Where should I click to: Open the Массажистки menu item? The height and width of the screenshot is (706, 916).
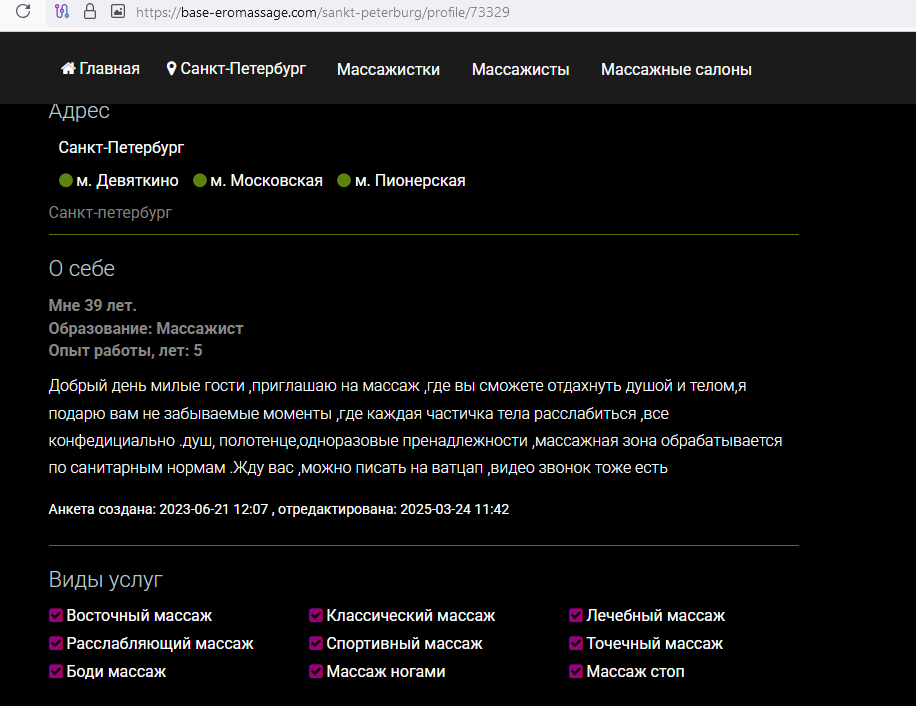click(388, 69)
